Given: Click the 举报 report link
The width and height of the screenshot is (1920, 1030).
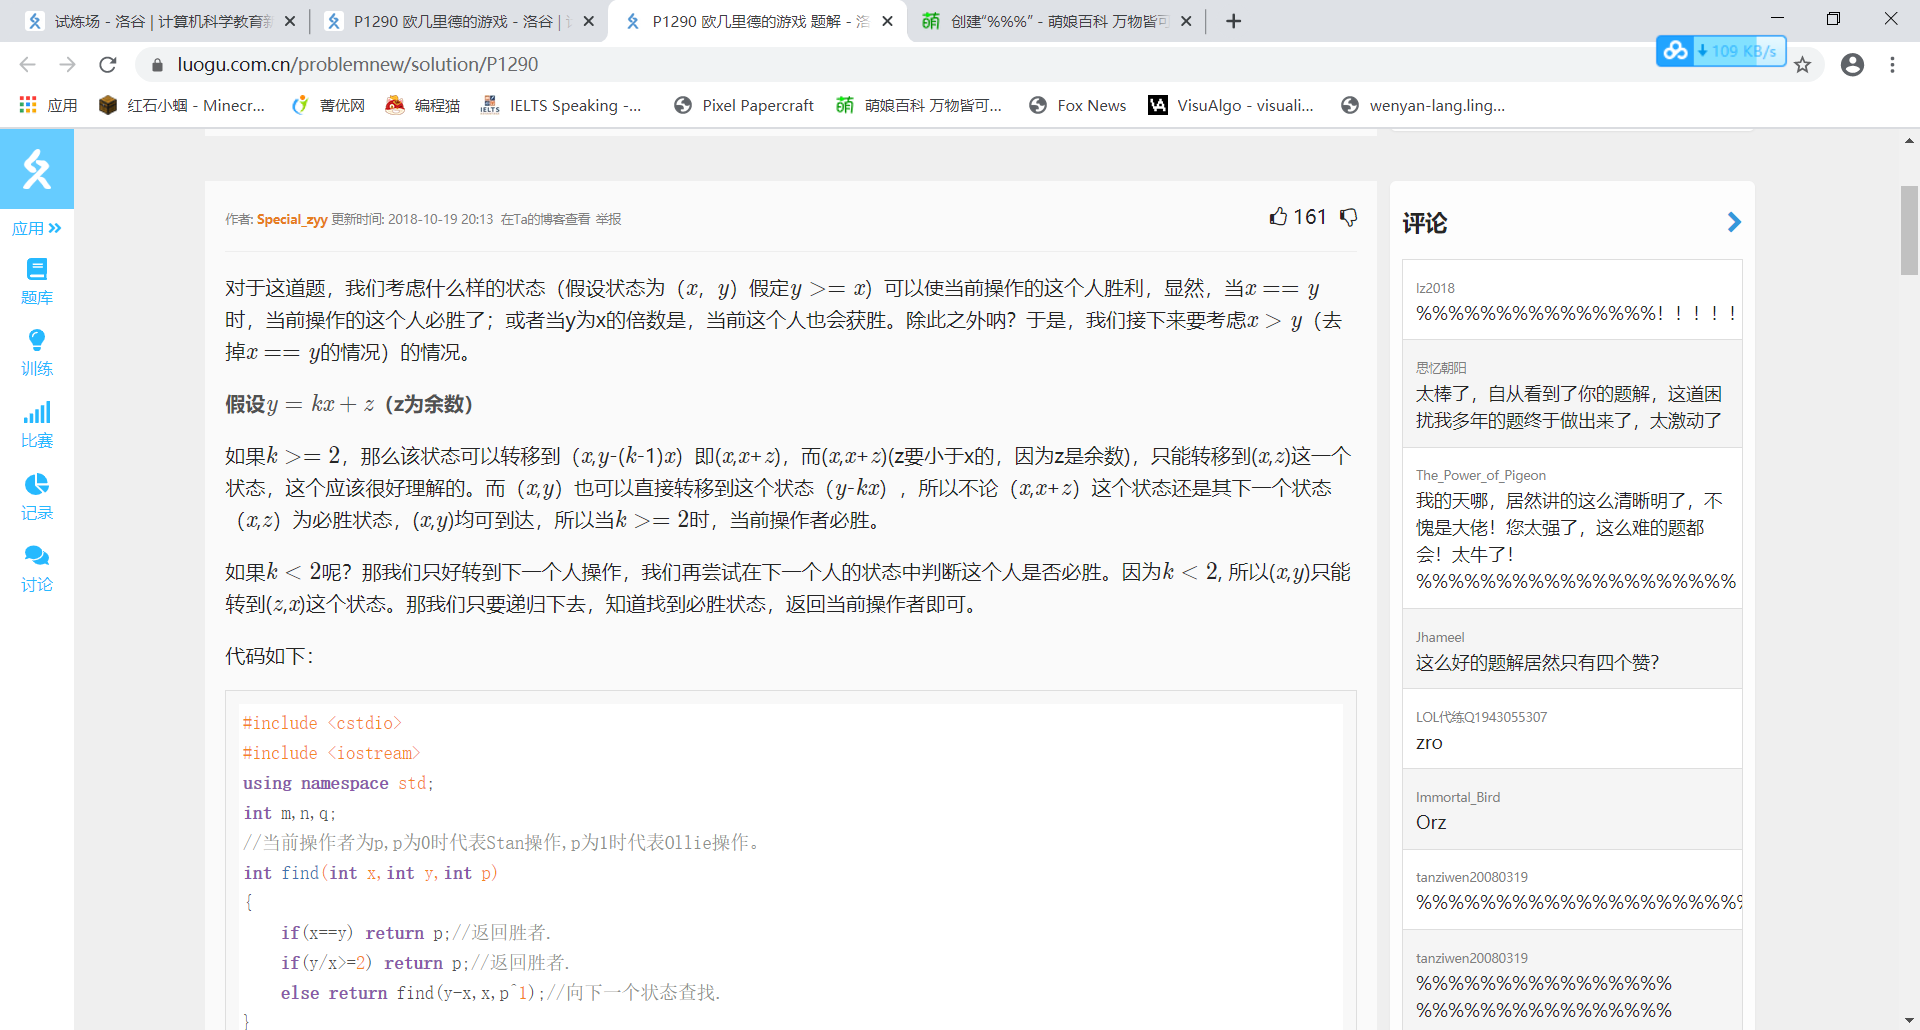Looking at the screenshot, I should point(608,219).
